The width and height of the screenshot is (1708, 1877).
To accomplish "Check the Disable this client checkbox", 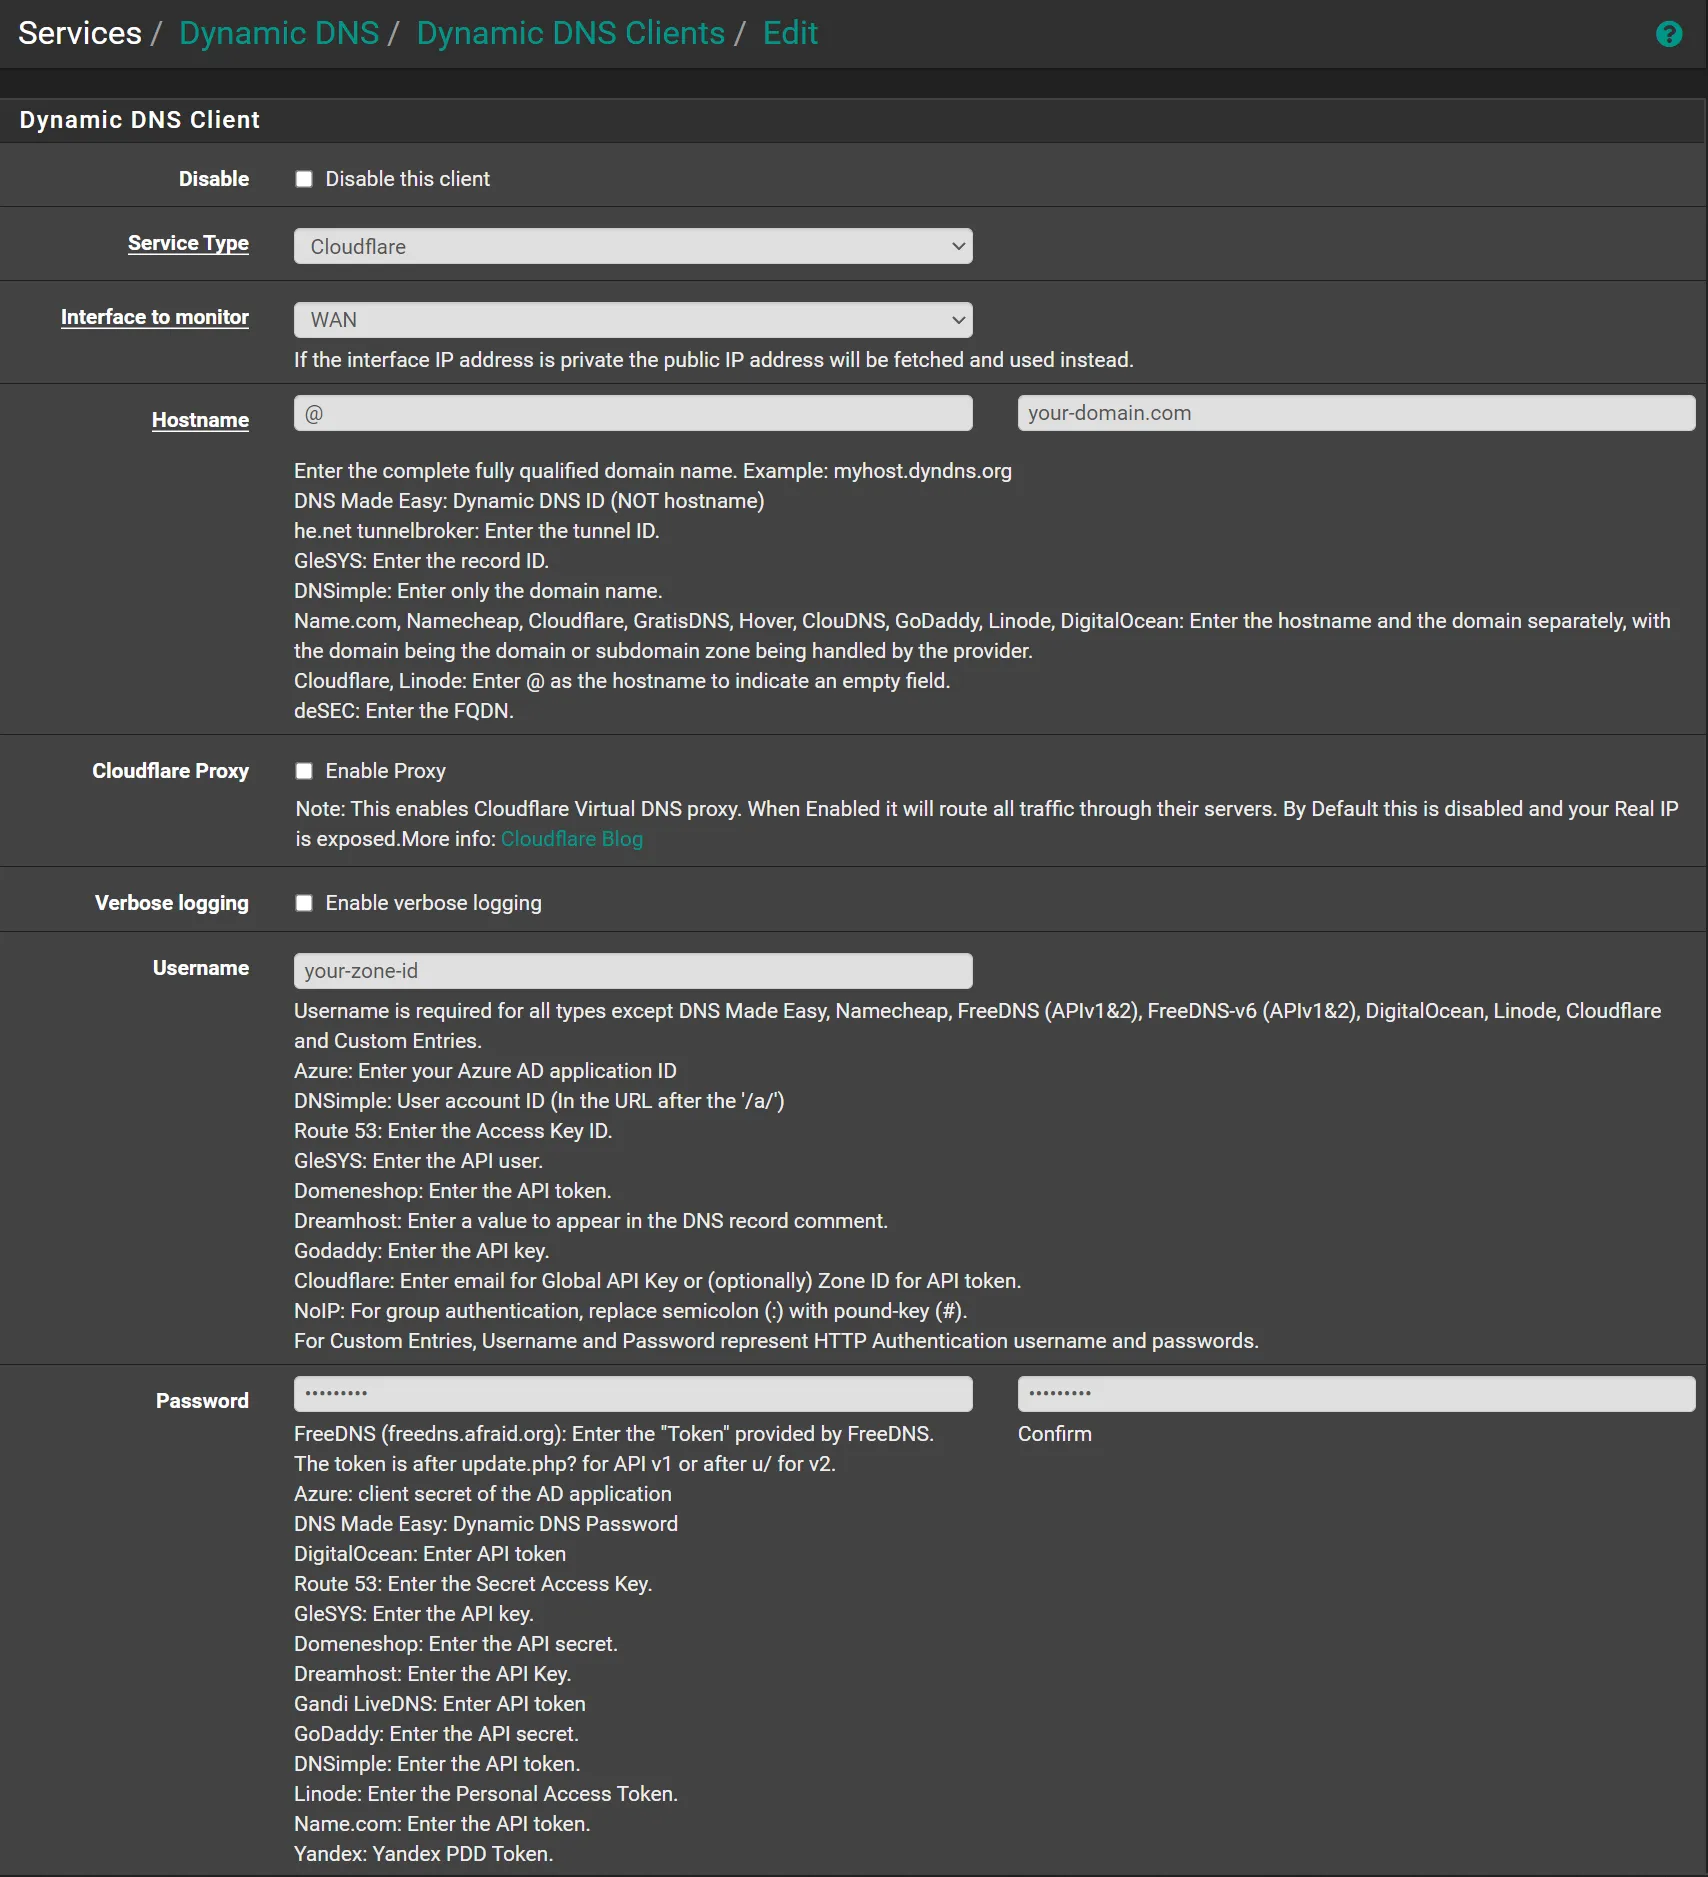I will [304, 179].
